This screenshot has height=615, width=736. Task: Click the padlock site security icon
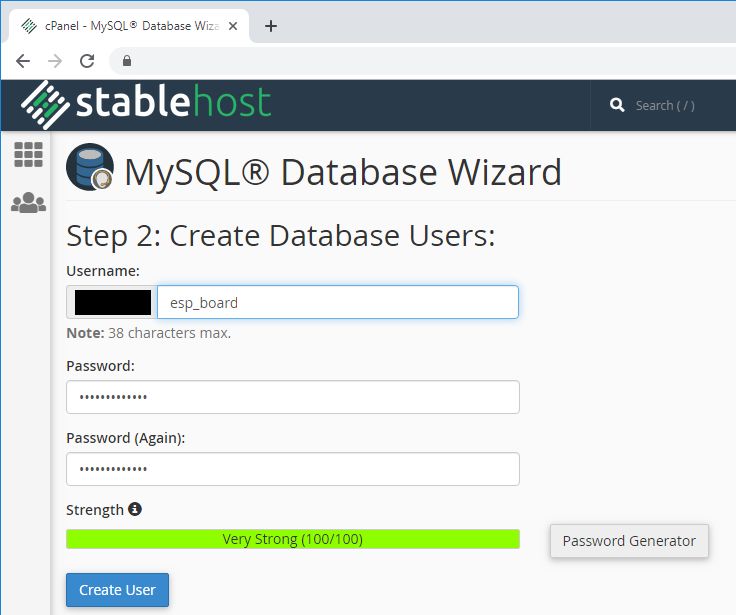click(127, 61)
